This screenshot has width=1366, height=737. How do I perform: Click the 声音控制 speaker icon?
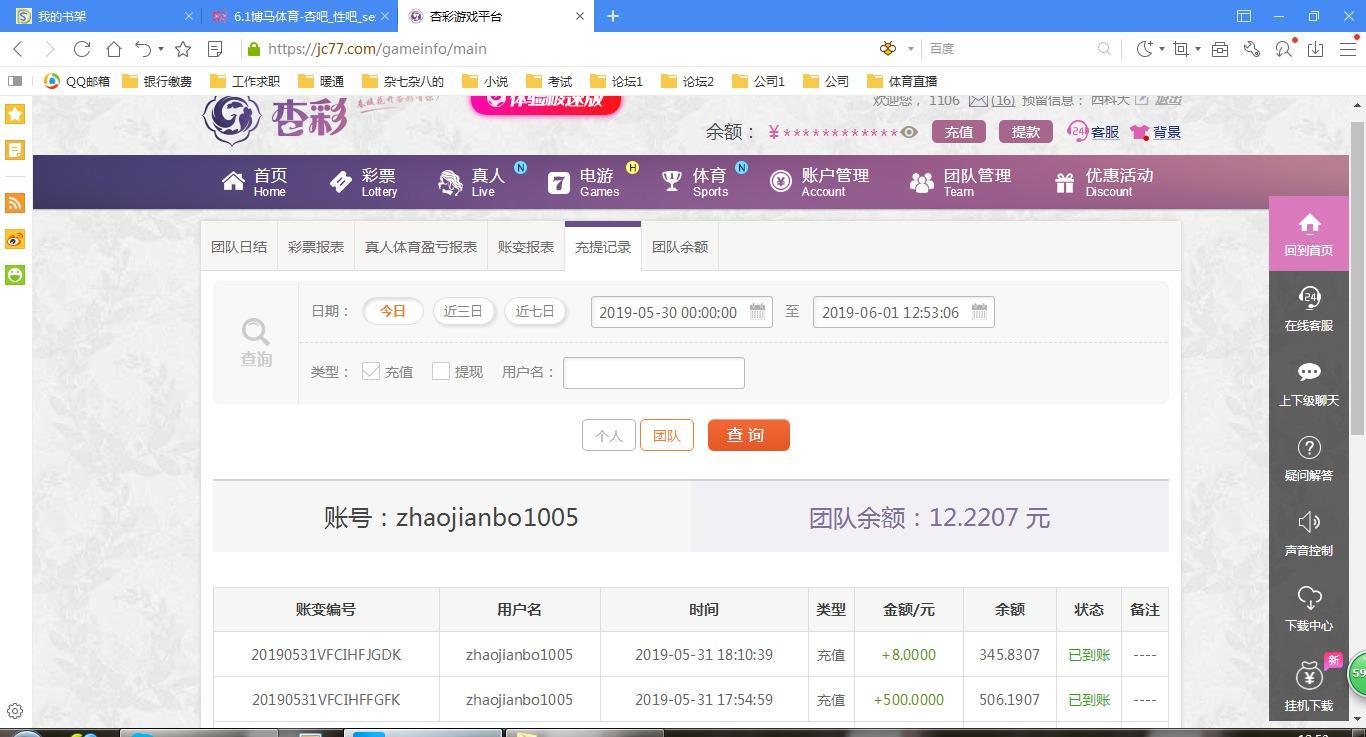[x=1308, y=522]
